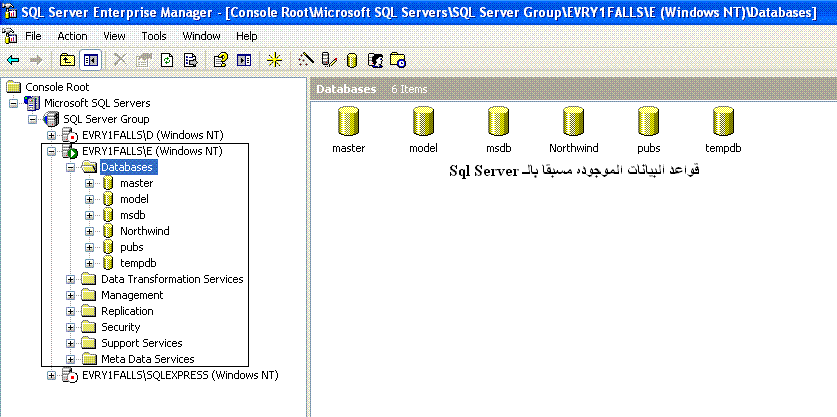Click the New Login toolbar icon
Viewport: 837px width, 417px height.
pyautogui.click(x=376, y=60)
